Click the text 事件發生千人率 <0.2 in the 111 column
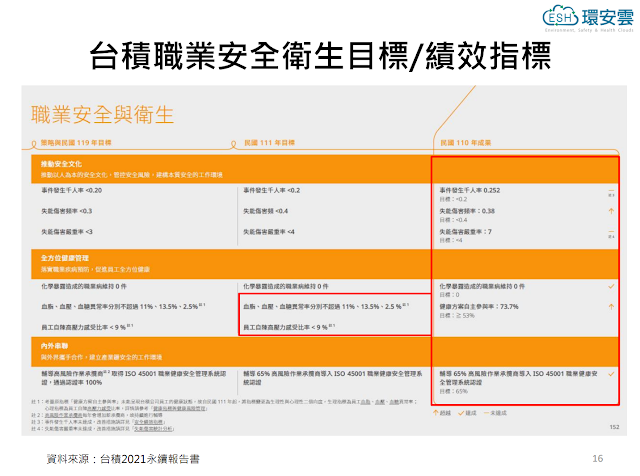 [271, 190]
